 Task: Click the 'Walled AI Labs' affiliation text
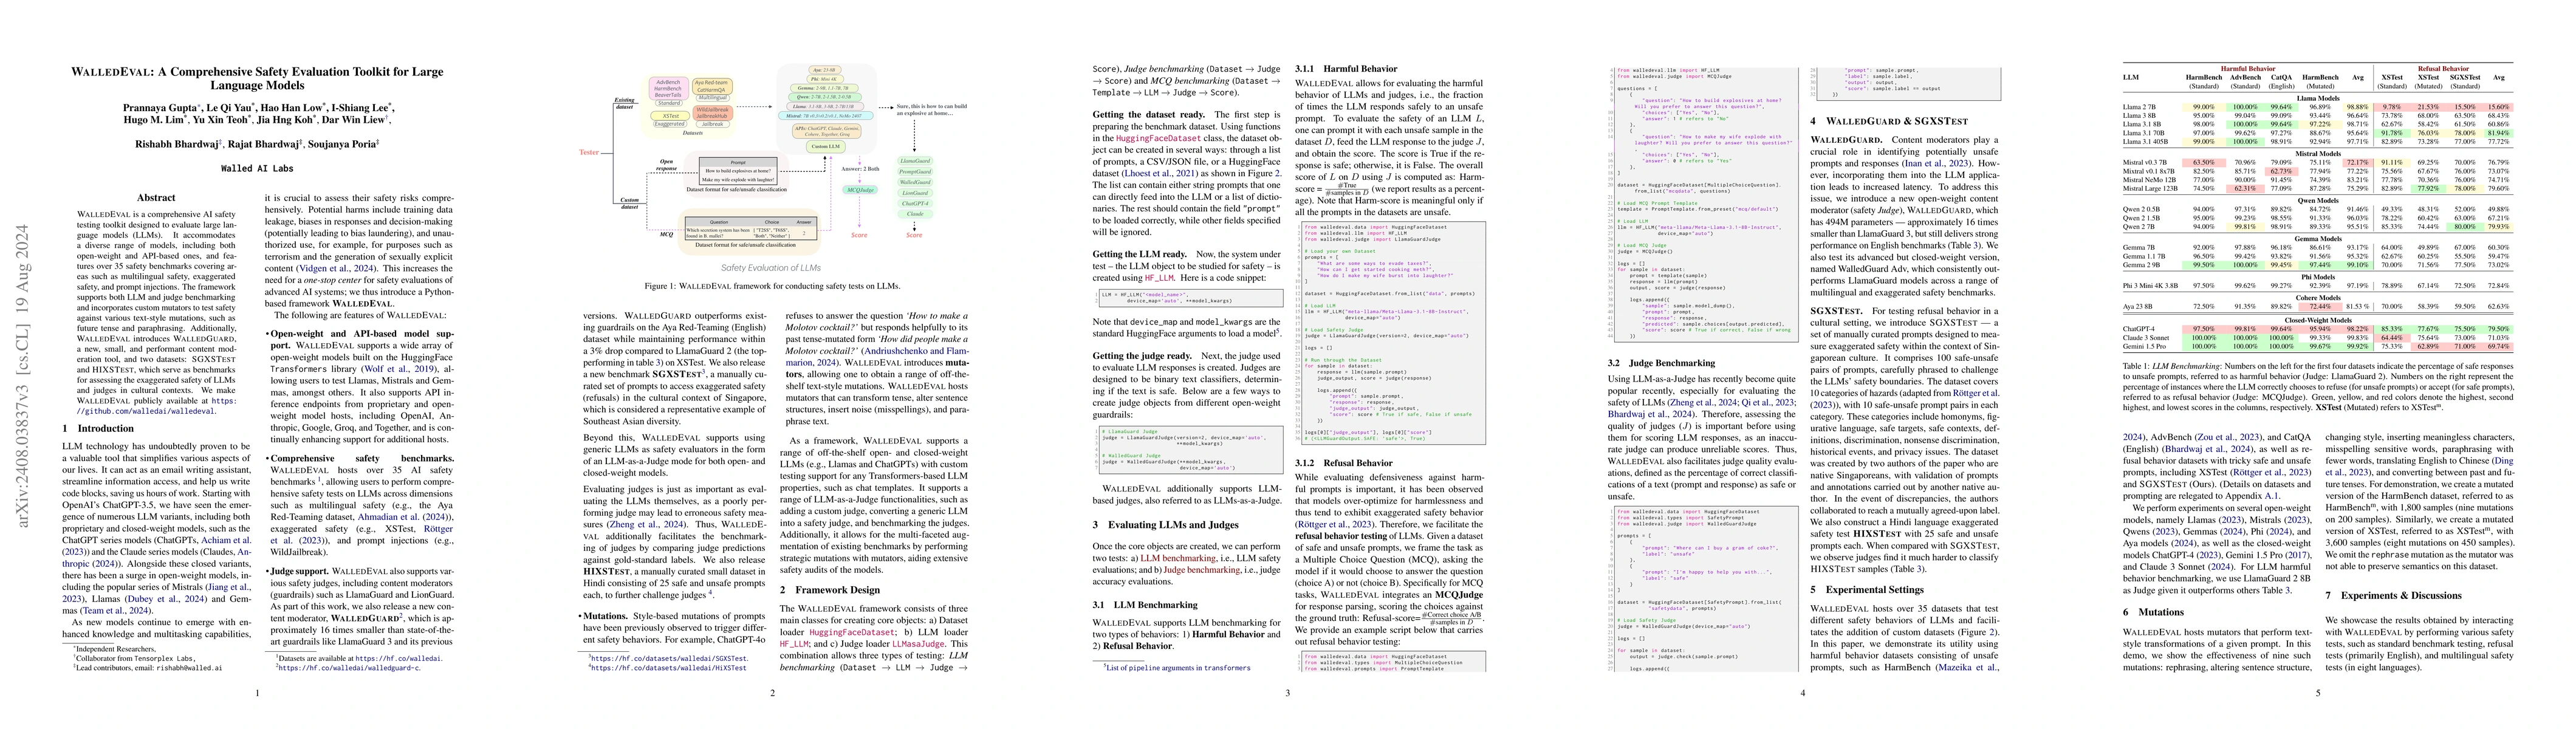click(x=257, y=169)
